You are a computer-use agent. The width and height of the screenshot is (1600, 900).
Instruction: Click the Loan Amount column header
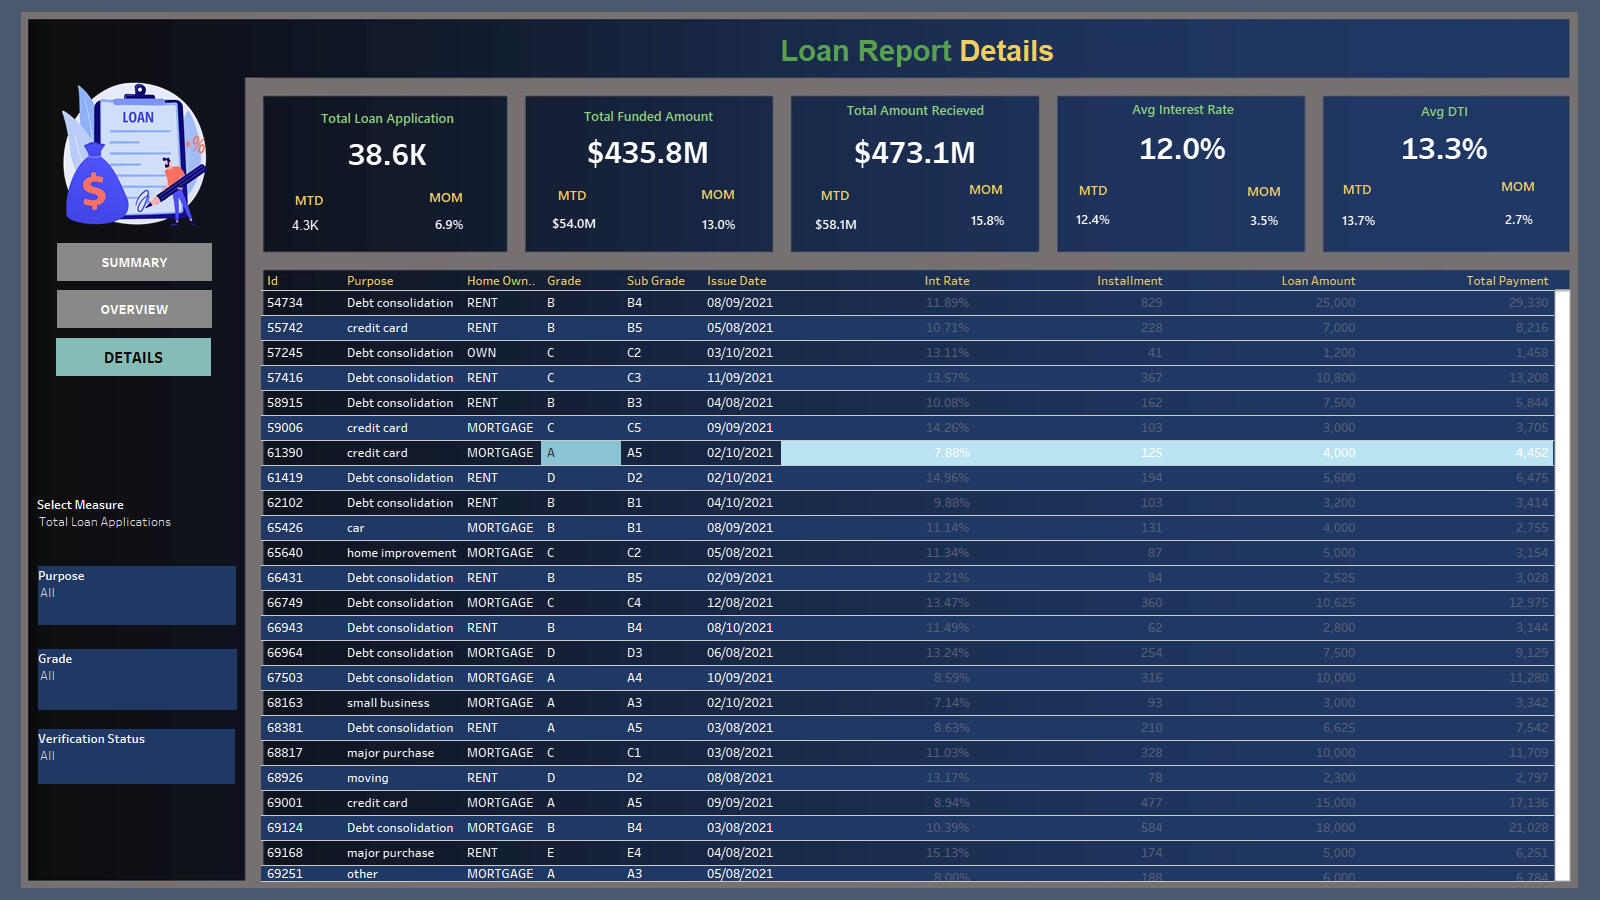tap(1318, 281)
